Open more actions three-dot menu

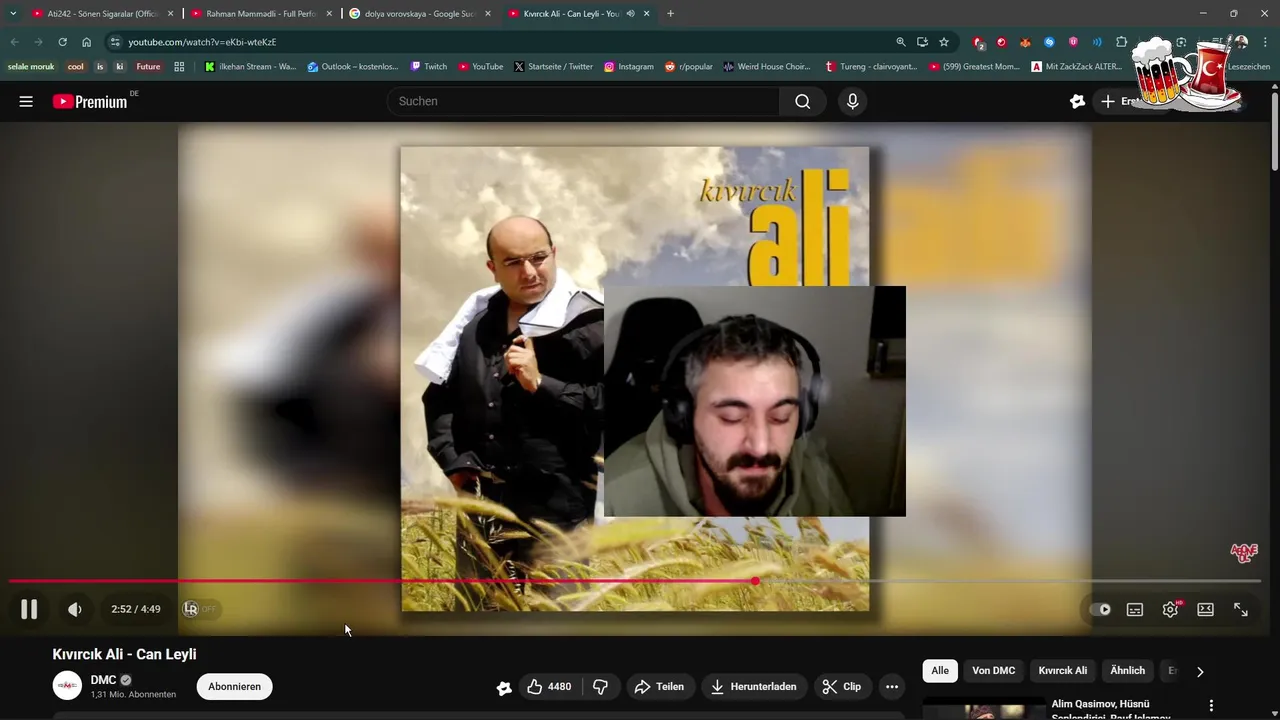click(x=892, y=686)
